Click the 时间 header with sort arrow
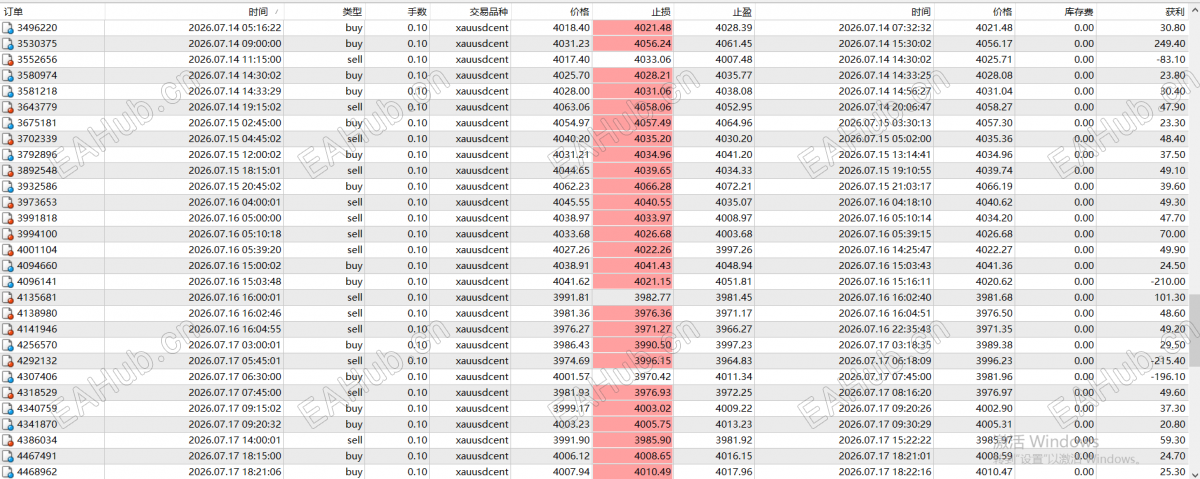 pyautogui.click(x=265, y=11)
